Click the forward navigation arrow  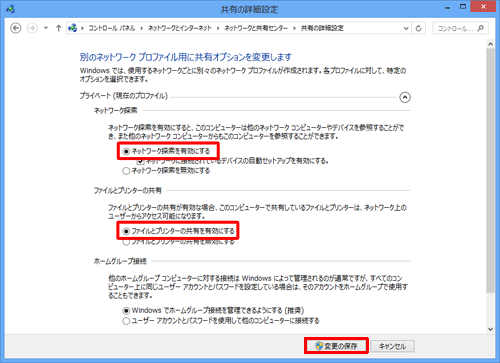pyautogui.click(x=32, y=28)
